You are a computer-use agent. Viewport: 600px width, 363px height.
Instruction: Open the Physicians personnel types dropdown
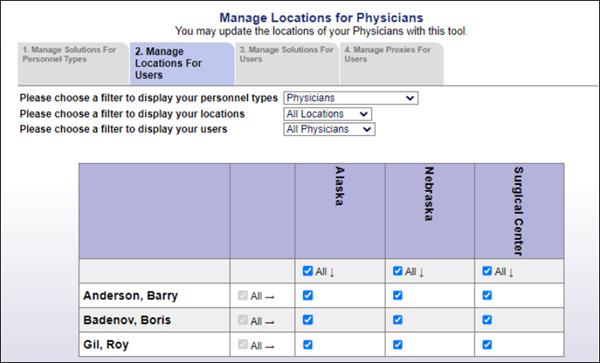coord(351,98)
